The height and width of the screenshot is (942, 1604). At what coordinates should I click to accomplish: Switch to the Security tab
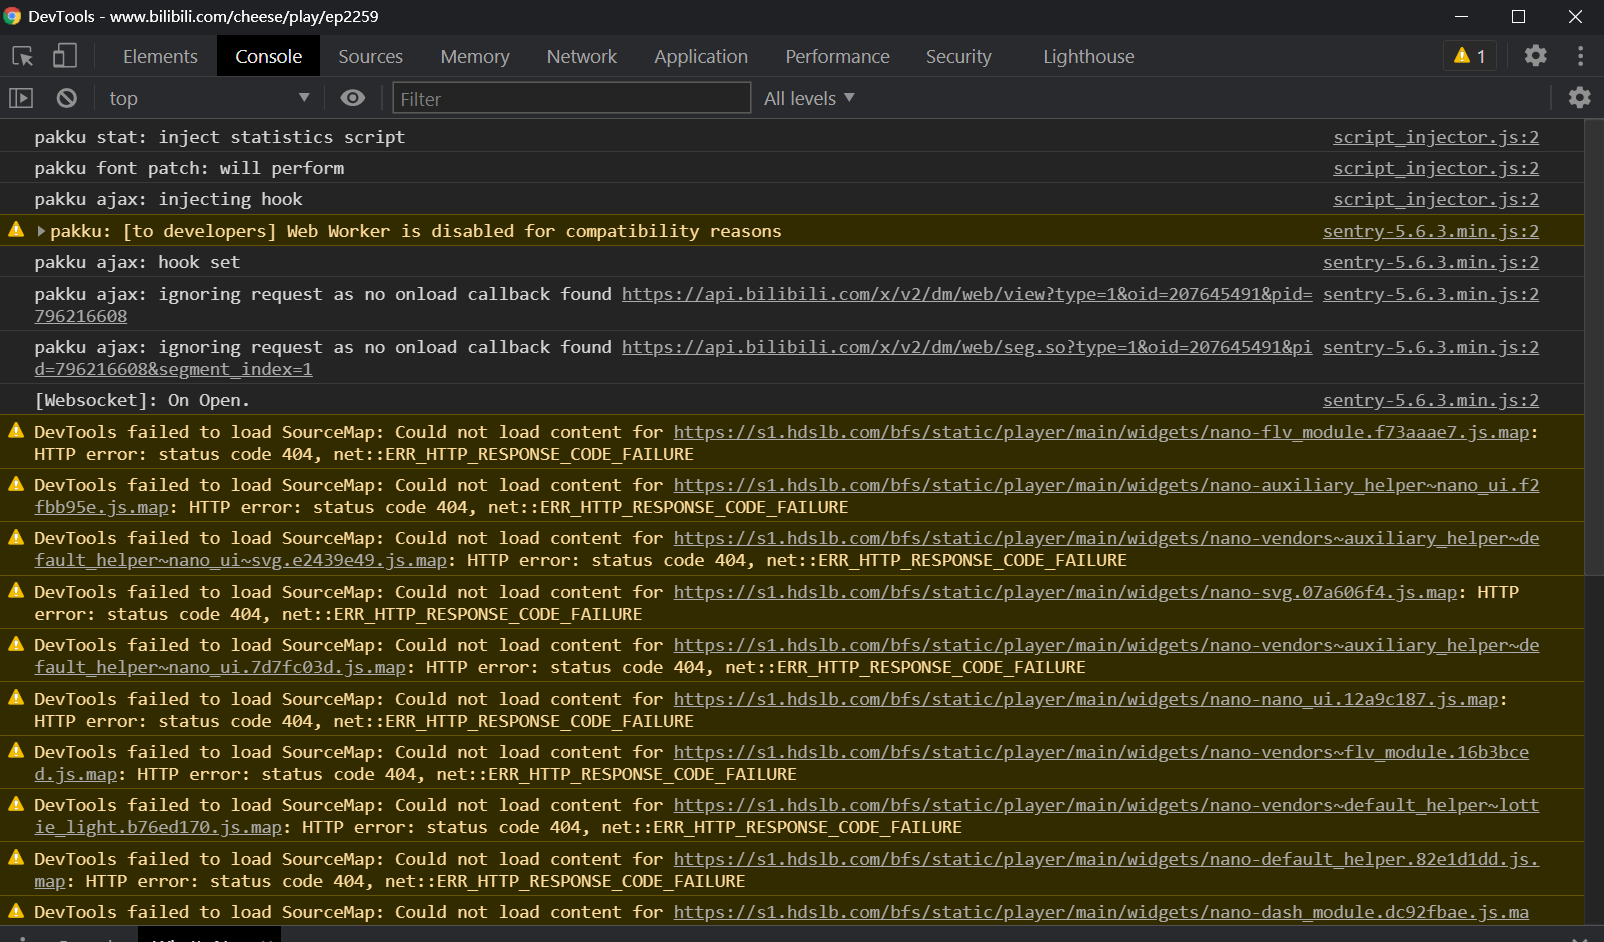point(958,56)
